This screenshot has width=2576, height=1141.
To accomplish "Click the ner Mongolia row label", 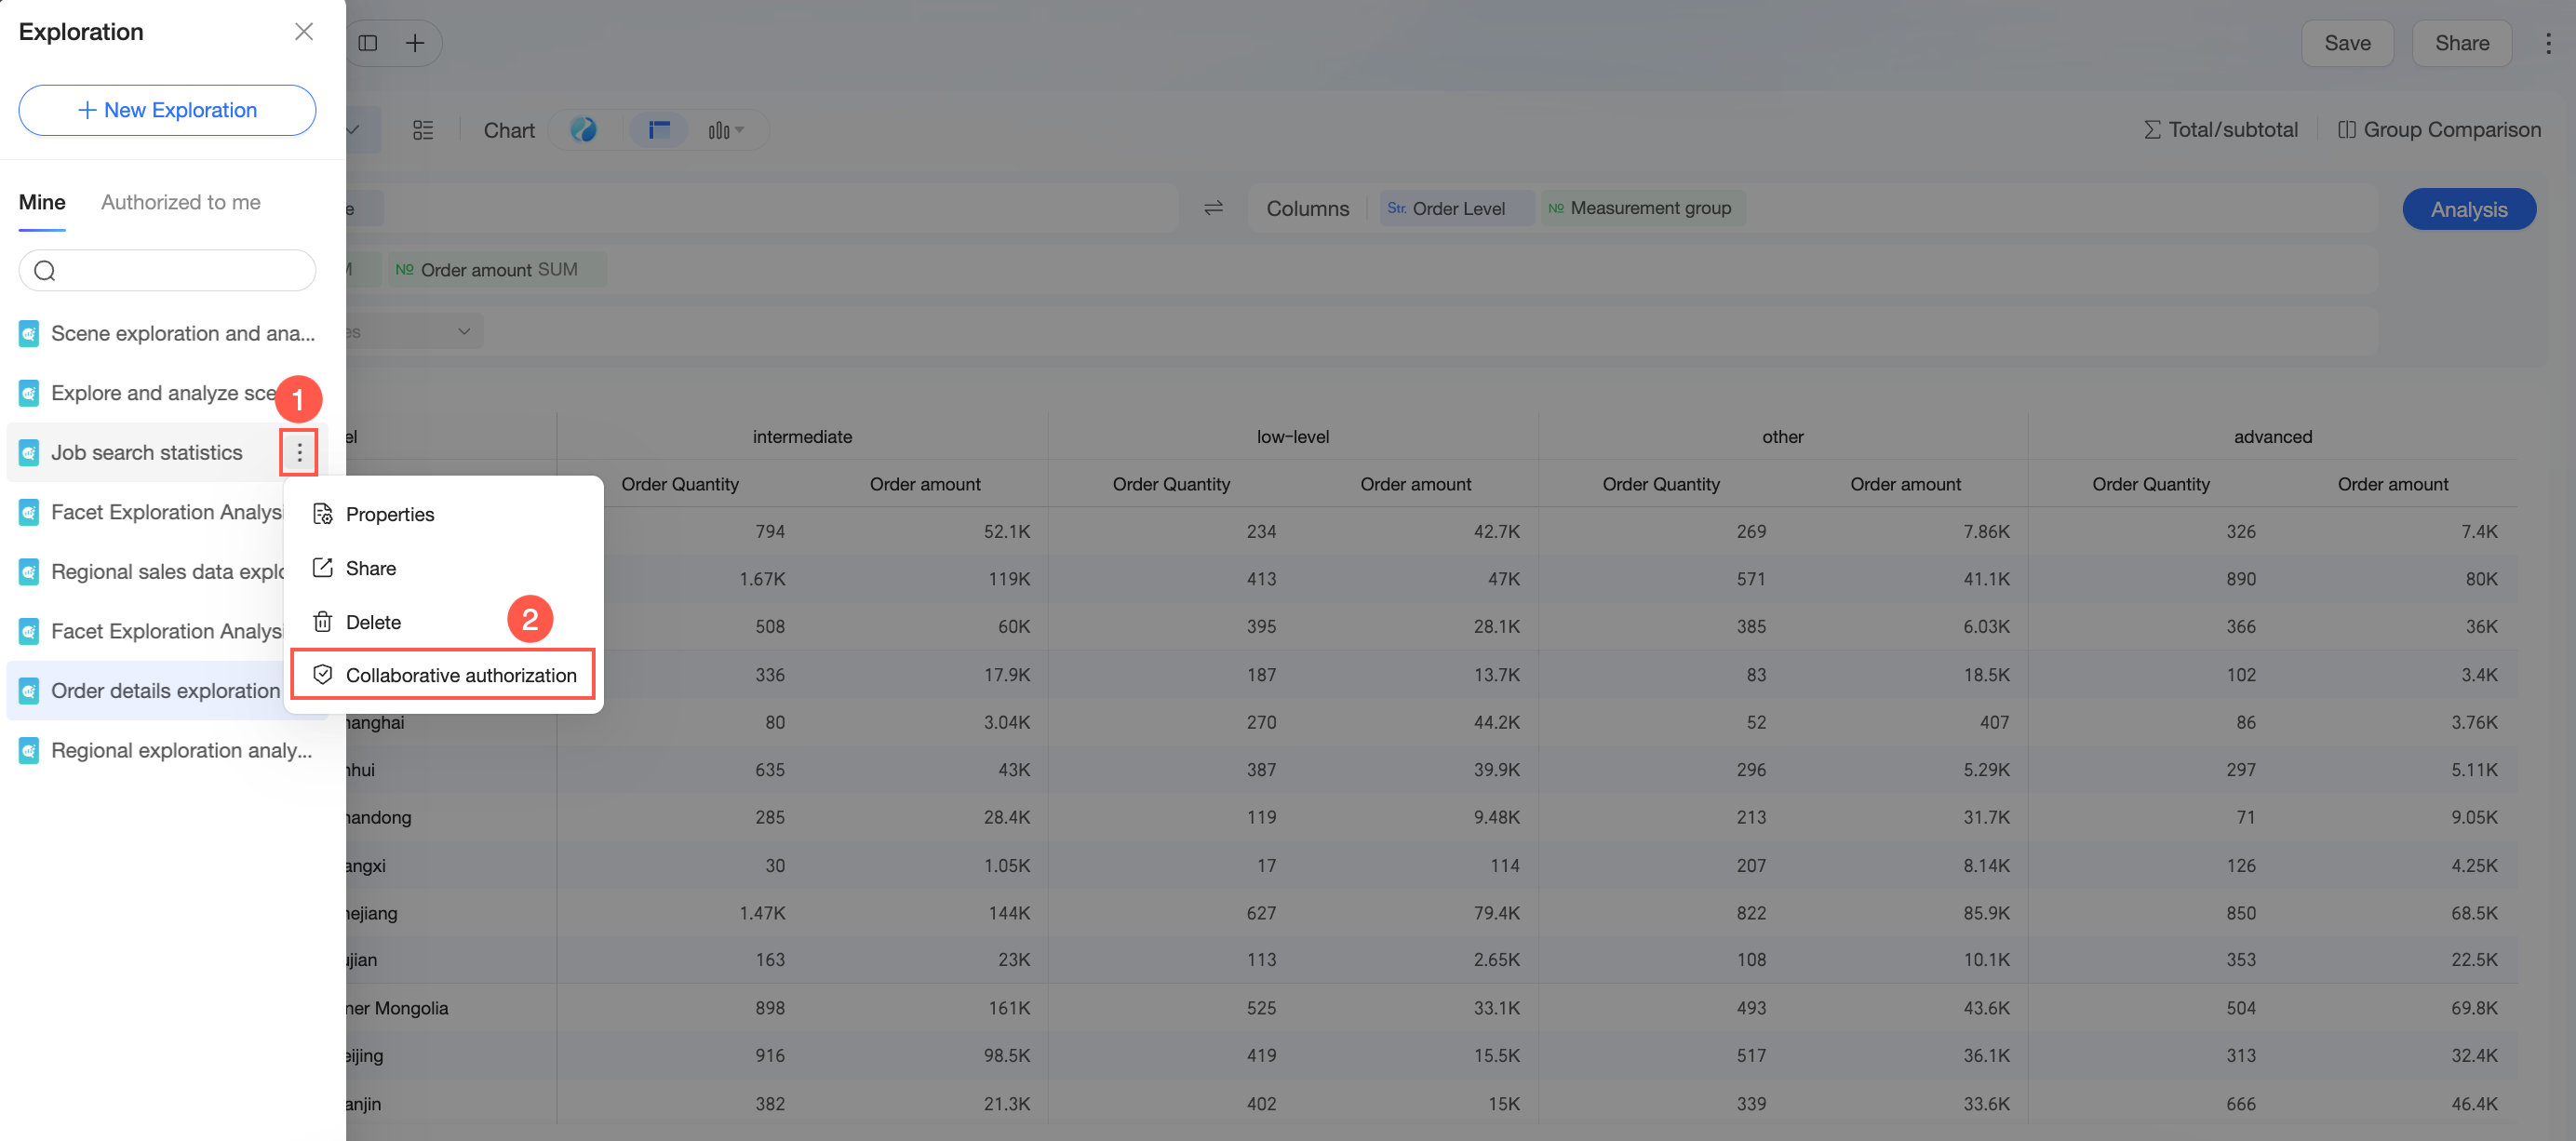I will point(397,1008).
